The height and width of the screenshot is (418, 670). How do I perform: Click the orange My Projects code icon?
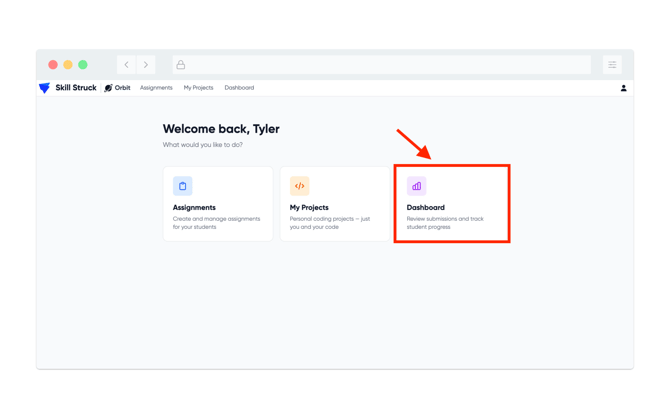(300, 186)
